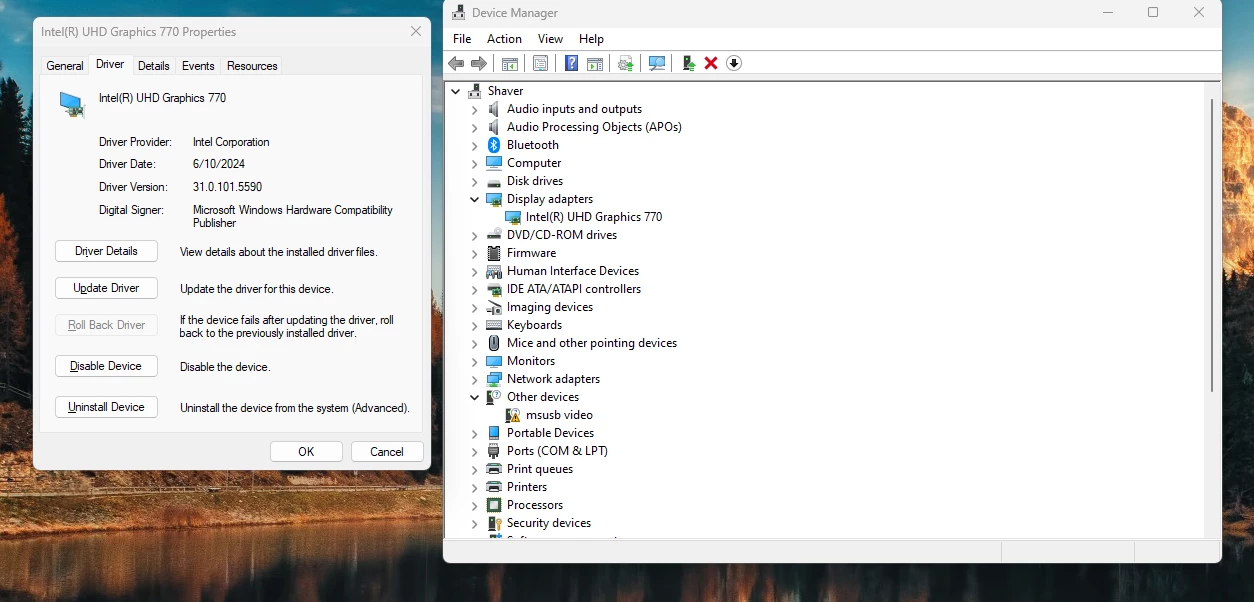1254x602 pixels.
Task: Toggle the Show/Hide Action Pane toolbar icon
Action: [x=595, y=63]
